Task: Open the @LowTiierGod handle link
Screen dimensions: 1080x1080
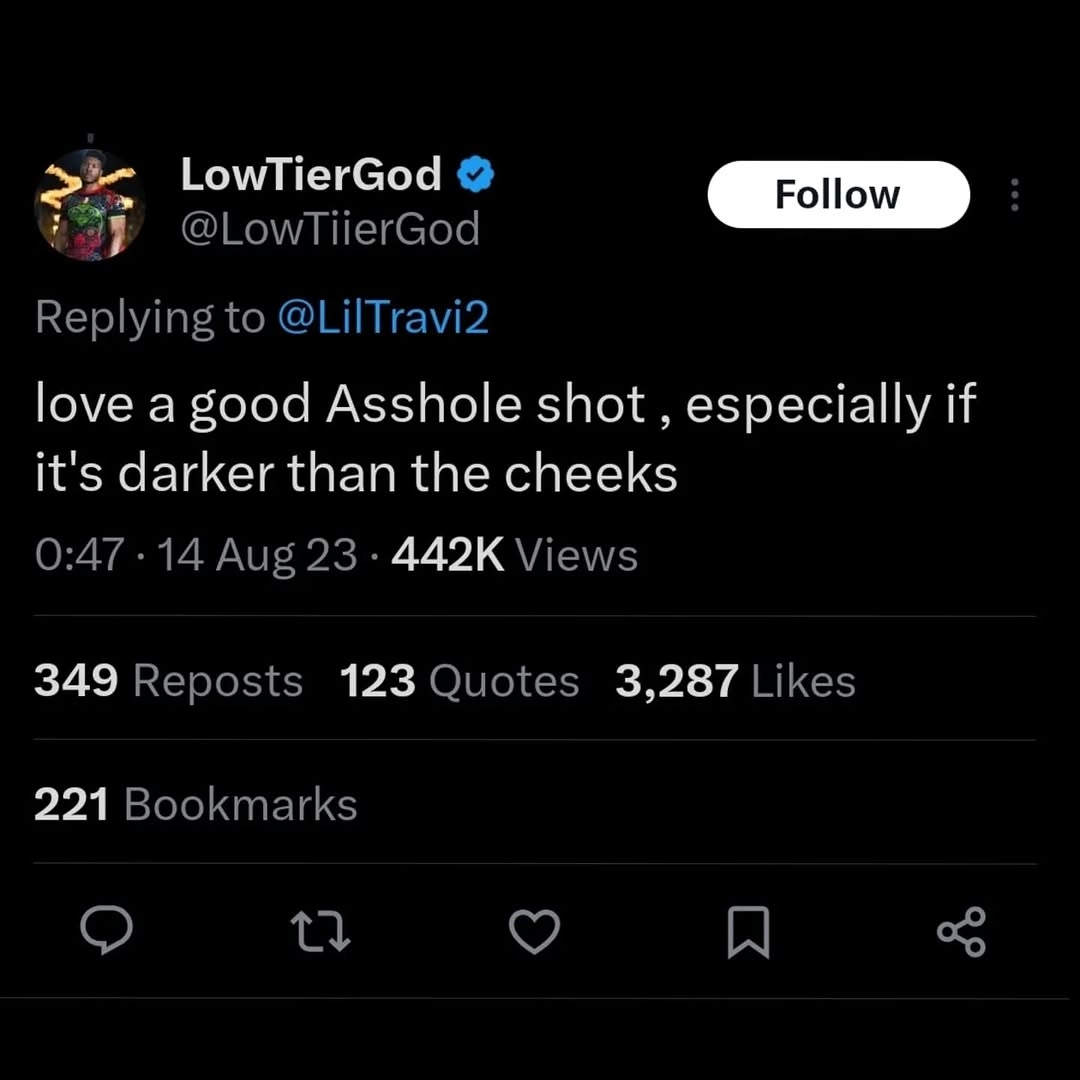Action: (x=330, y=229)
